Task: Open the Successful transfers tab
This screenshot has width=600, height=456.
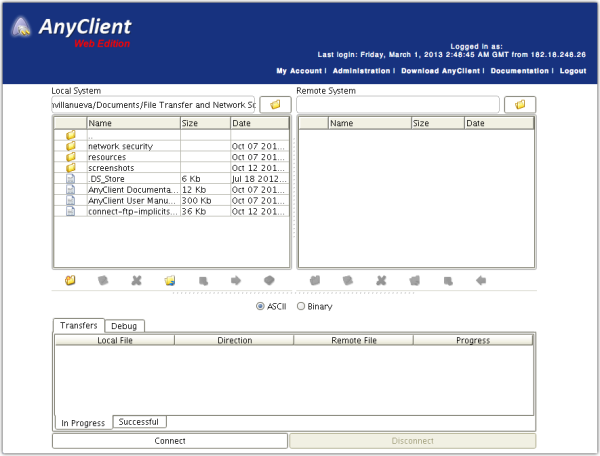Action: pyautogui.click(x=139, y=422)
